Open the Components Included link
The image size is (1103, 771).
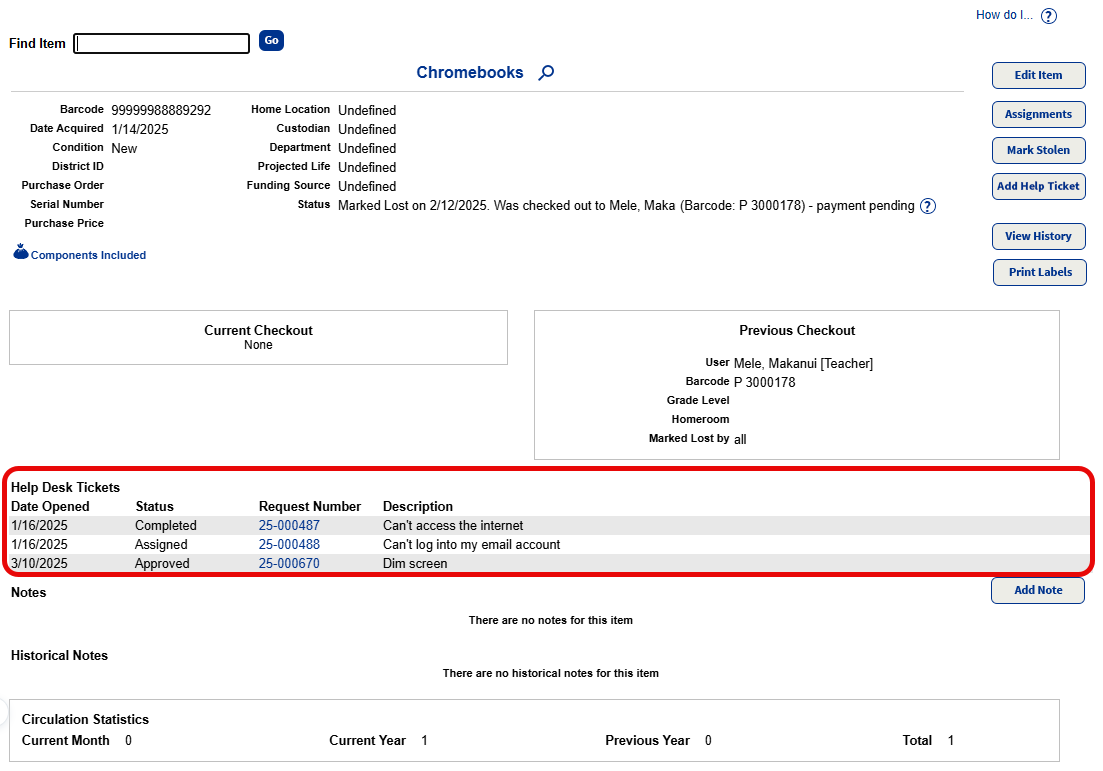tap(89, 255)
